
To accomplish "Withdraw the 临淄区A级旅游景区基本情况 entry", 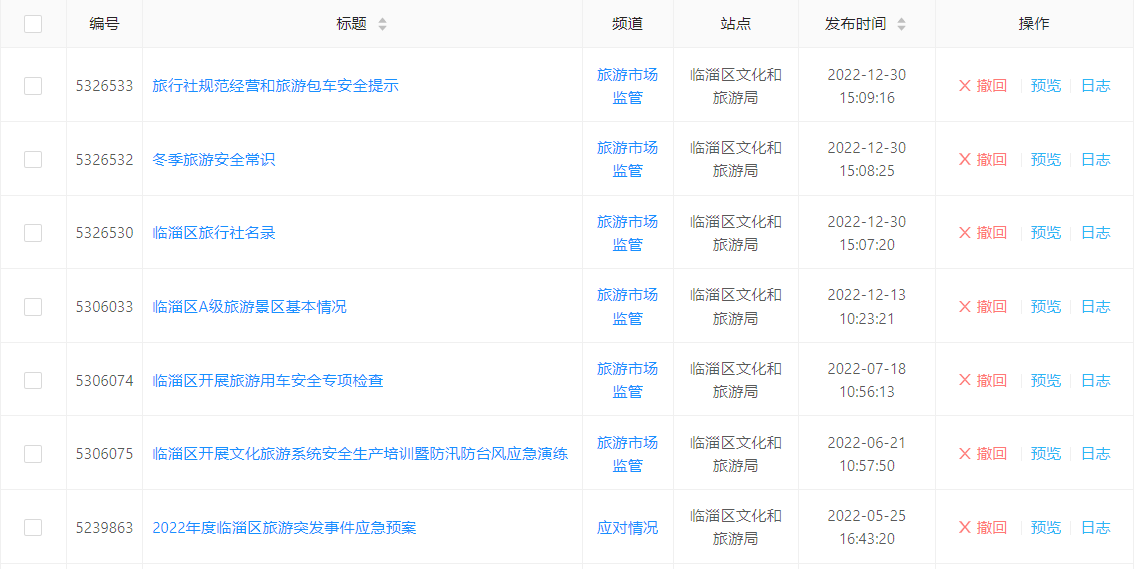I will 982,307.
